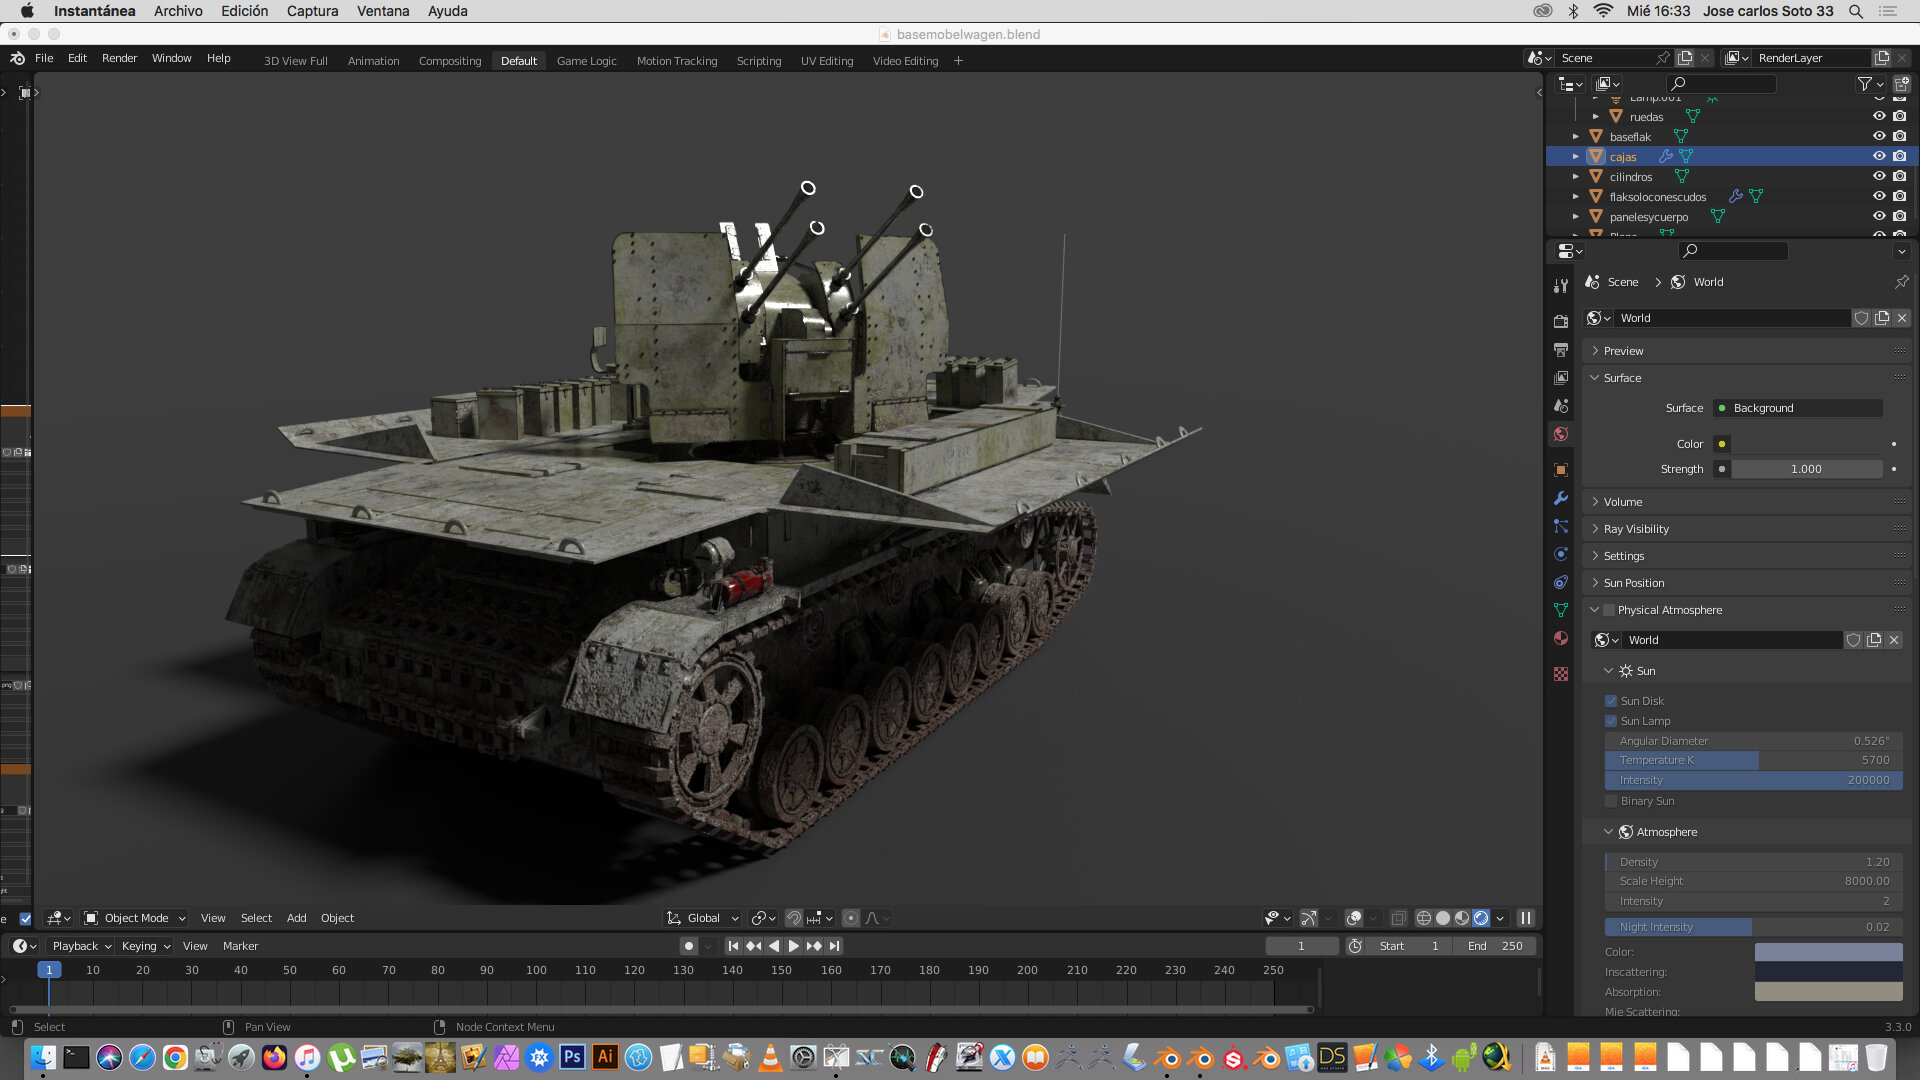Pause the viewport render preview
Viewport: 1920px width, 1080px height.
click(x=1526, y=918)
